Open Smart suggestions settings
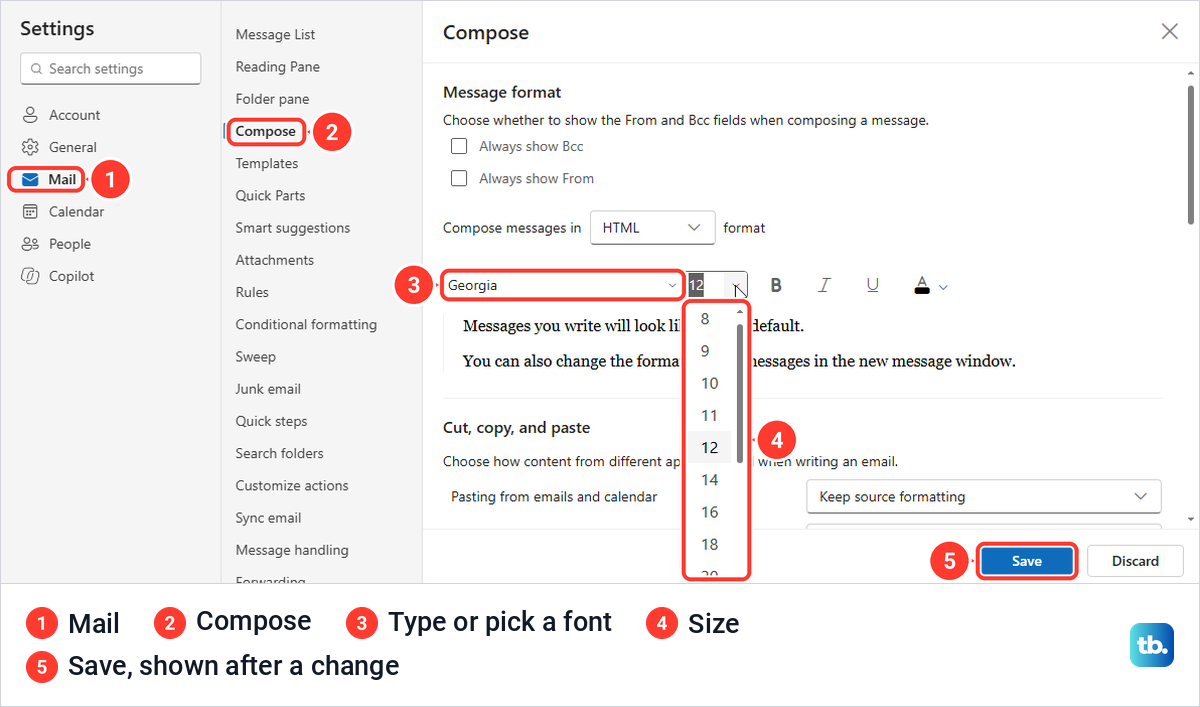The width and height of the screenshot is (1200, 707). (293, 228)
